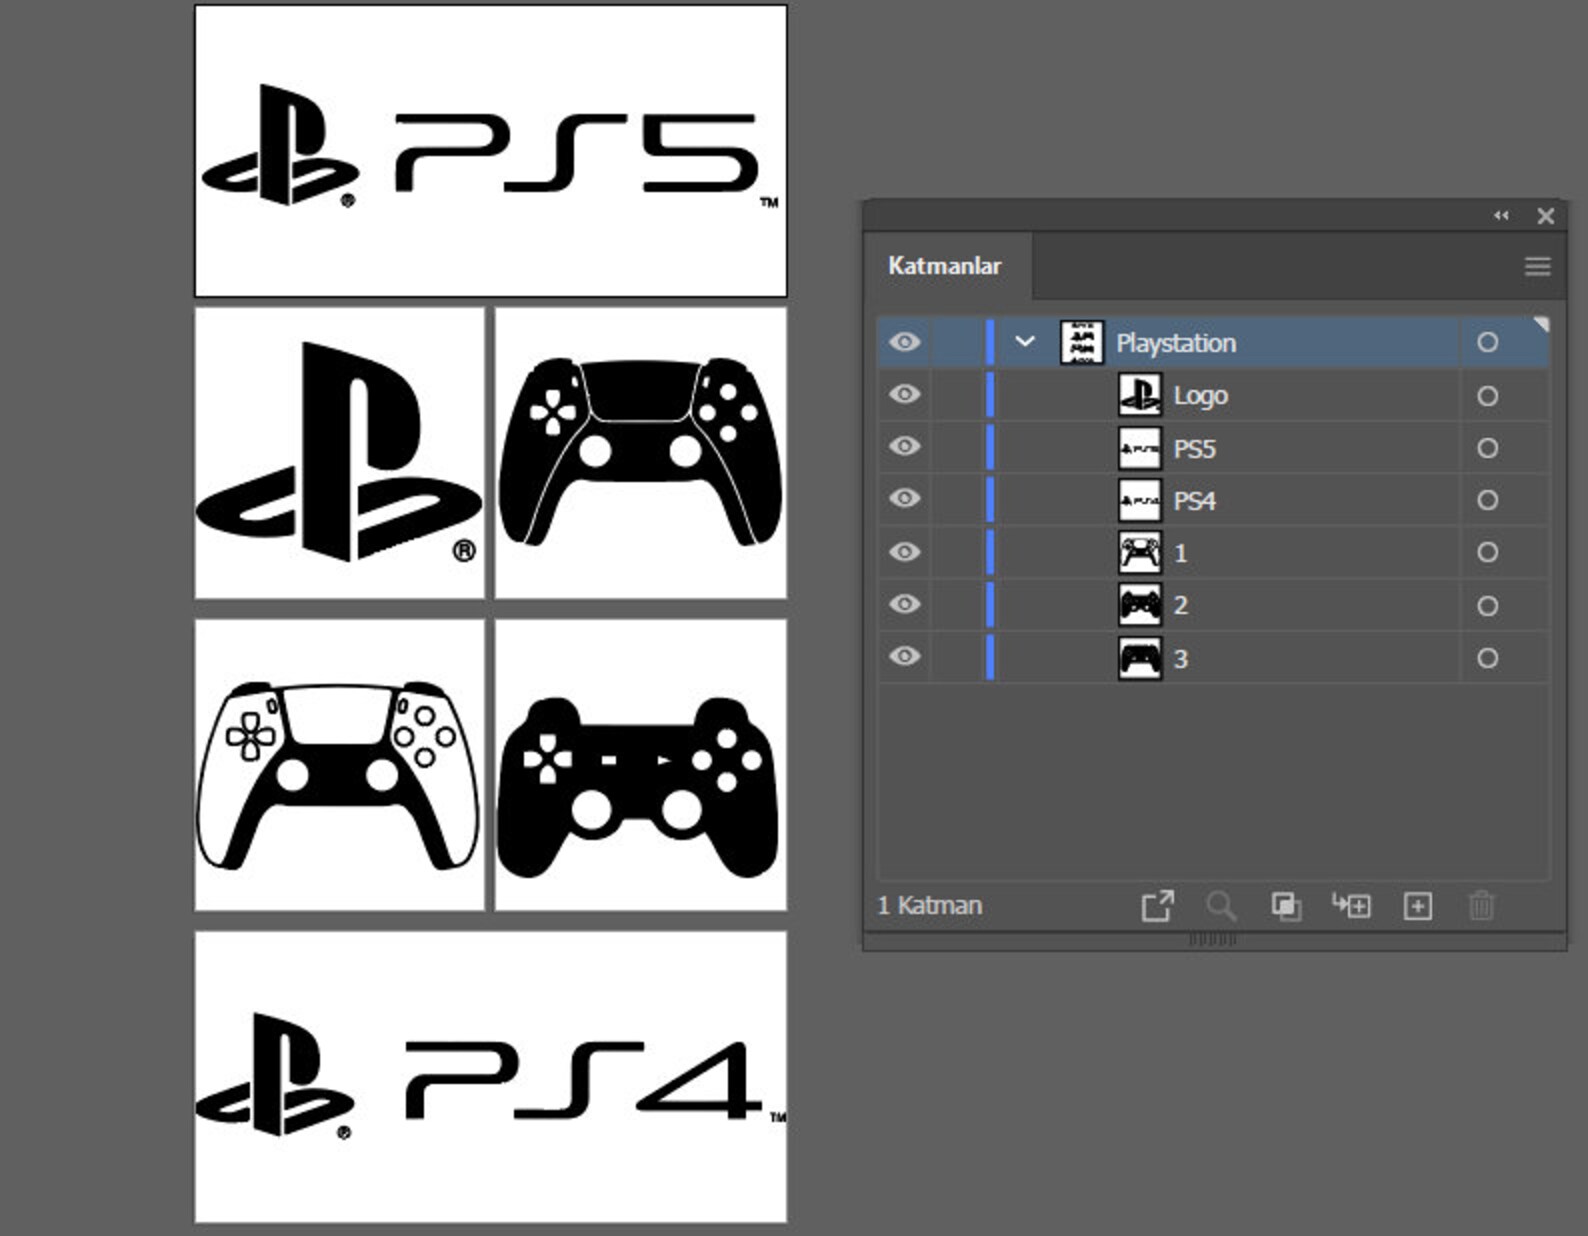
Task: Click the '1 Katman' status text
Action: click(x=930, y=906)
